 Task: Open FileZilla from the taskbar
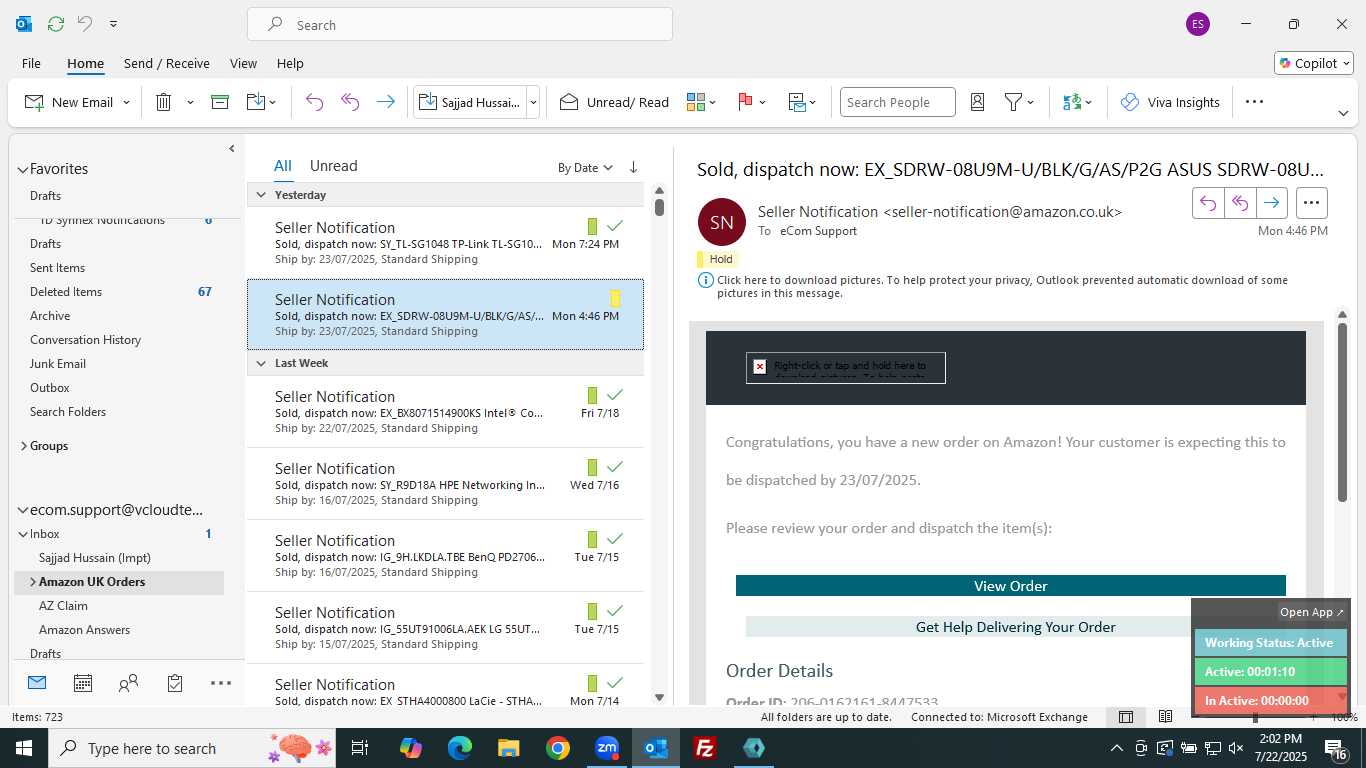(x=705, y=748)
